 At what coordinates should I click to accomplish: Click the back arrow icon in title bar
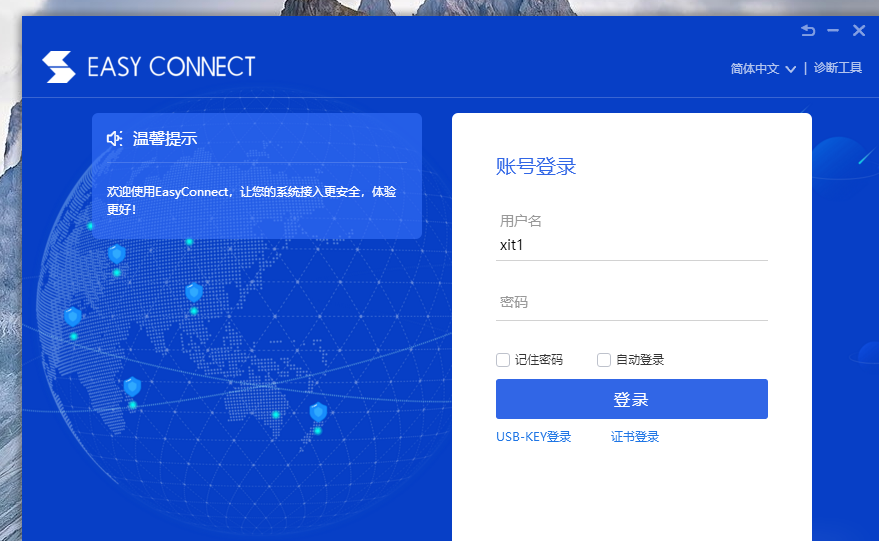click(808, 30)
